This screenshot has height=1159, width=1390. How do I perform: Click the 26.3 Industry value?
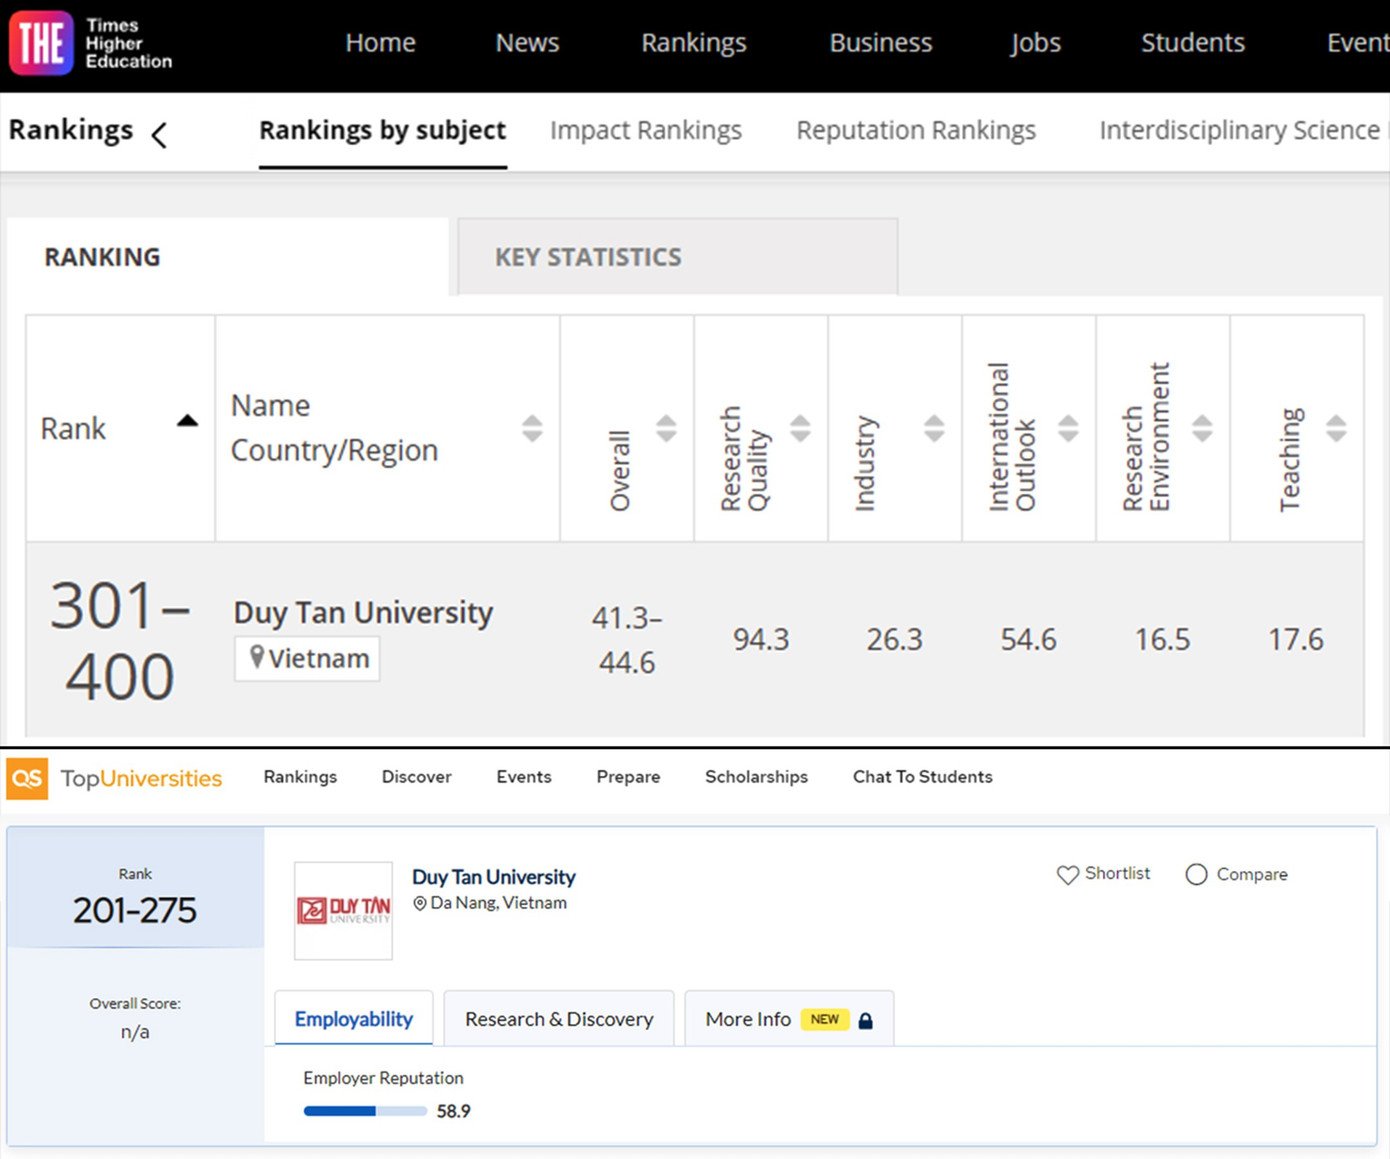[895, 640]
